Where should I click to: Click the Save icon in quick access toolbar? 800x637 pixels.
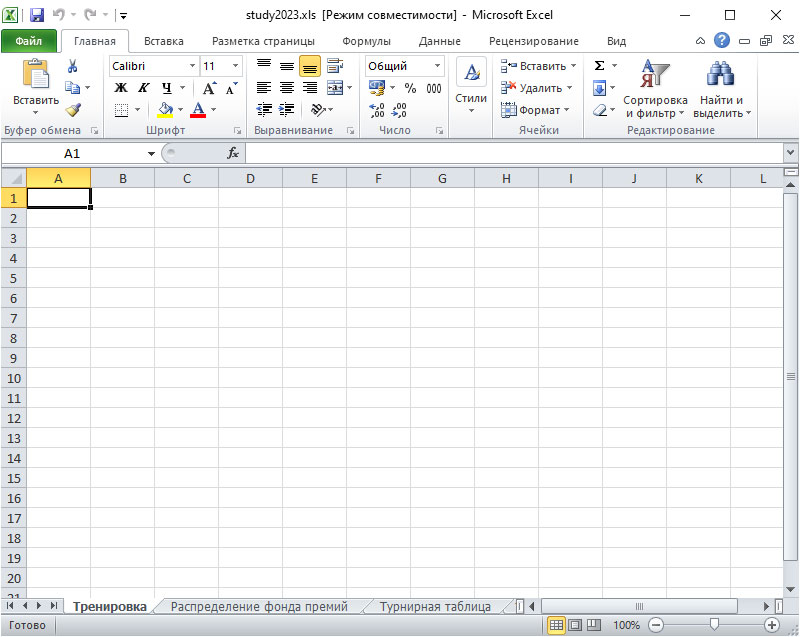(37, 15)
